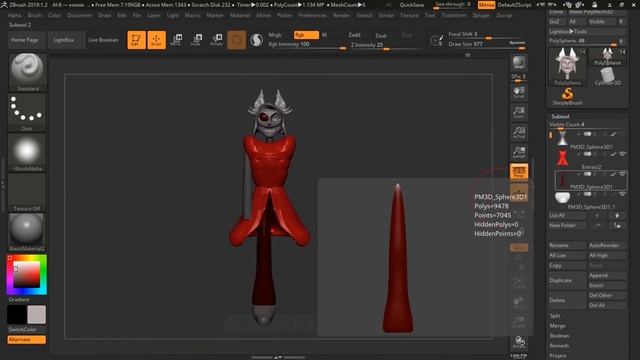Toggle the Persp perspective icon
Viewport: 640px width, 360px height.
519,172
